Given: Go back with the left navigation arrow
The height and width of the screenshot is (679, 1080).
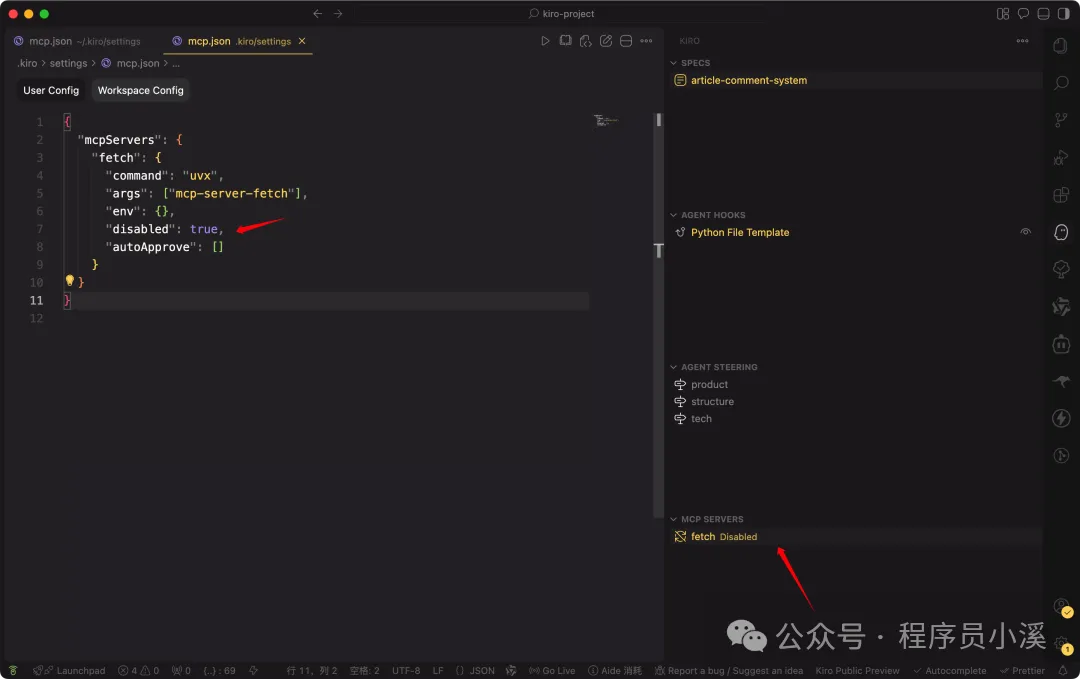Looking at the screenshot, I should [x=318, y=14].
